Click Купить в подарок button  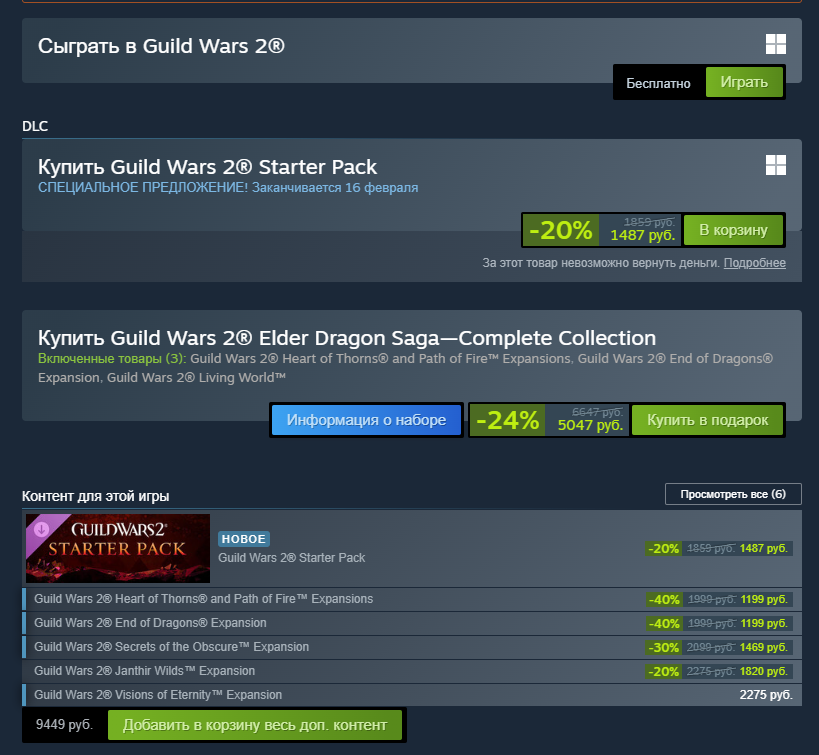(x=708, y=420)
